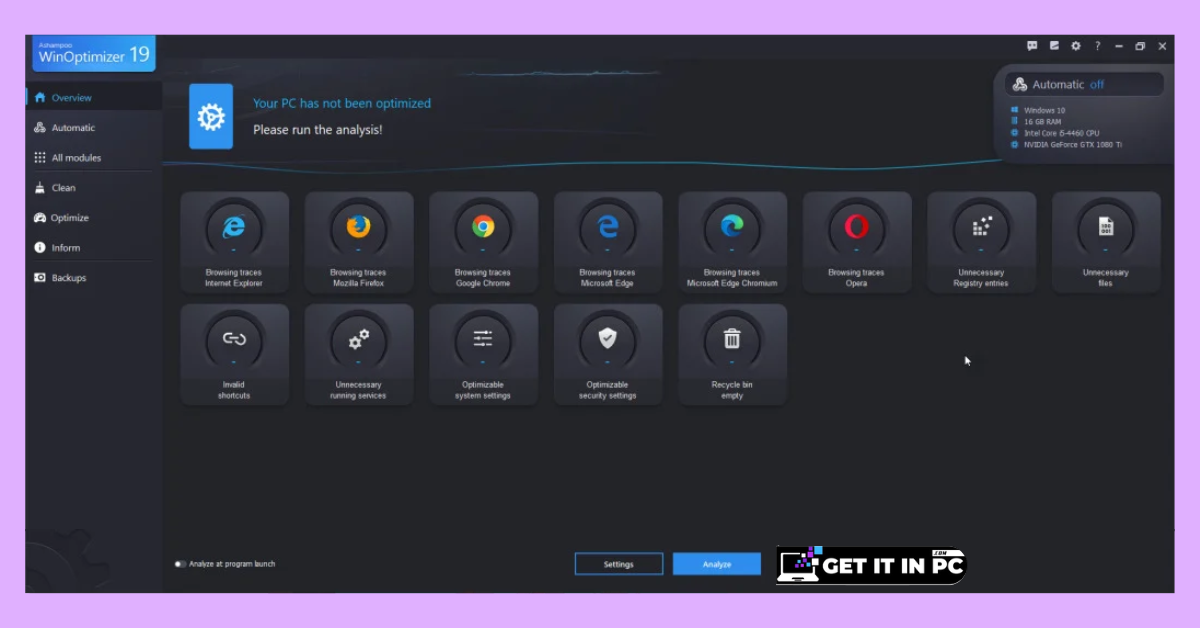
Task: Open settings gear in title bar
Action: (1076, 46)
